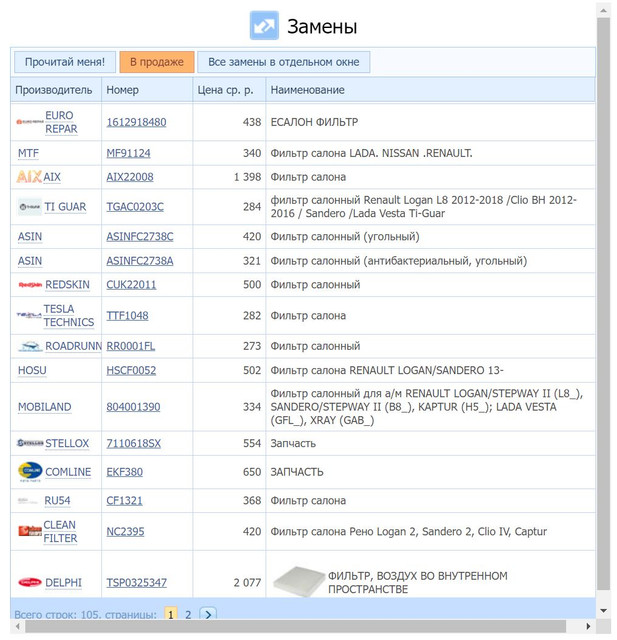Open part number MF91124
This screenshot has width=617, height=640.
[x=128, y=153]
